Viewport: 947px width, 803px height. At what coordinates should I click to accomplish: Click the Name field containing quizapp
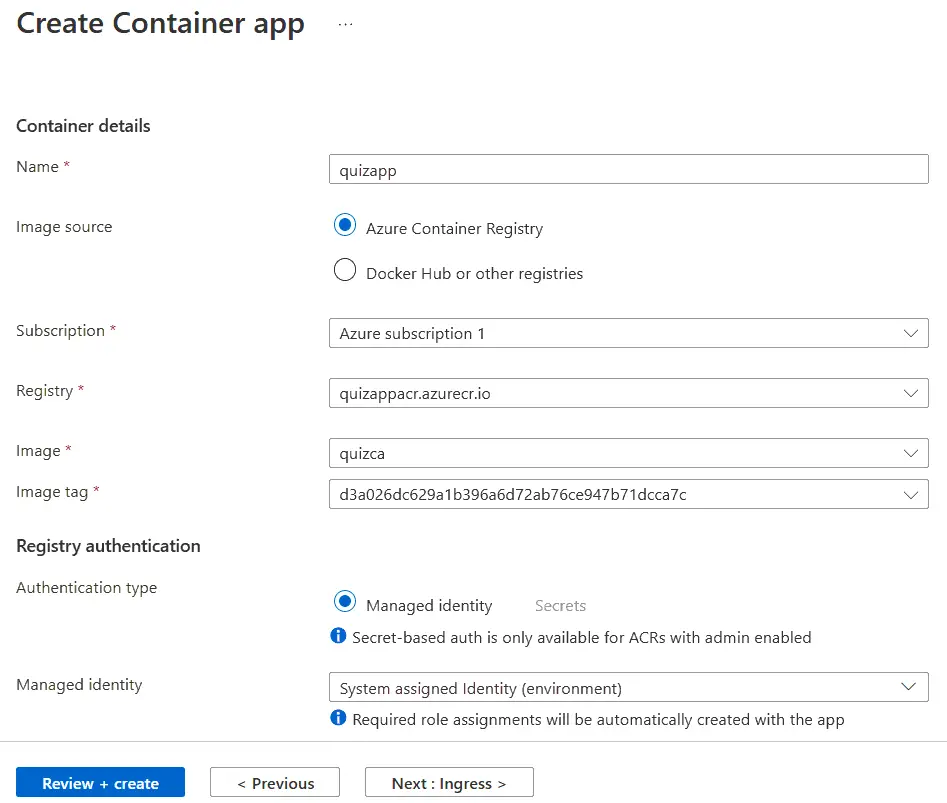coord(628,169)
